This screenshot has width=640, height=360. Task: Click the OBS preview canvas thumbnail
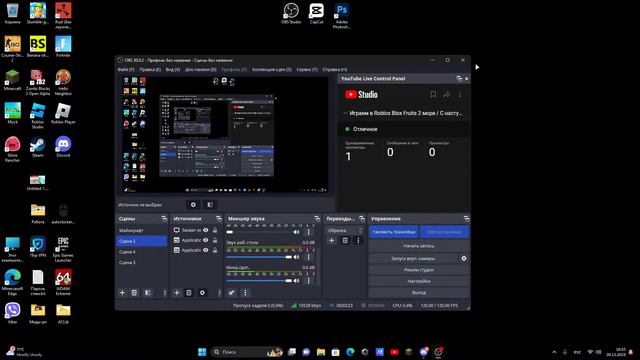(225, 134)
